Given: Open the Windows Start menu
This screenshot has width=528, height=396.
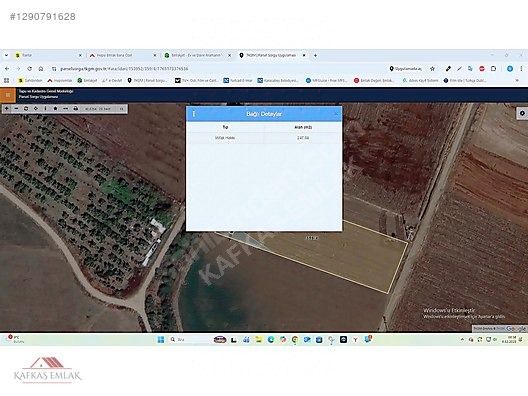Looking at the screenshot, I should pos(161,339).
